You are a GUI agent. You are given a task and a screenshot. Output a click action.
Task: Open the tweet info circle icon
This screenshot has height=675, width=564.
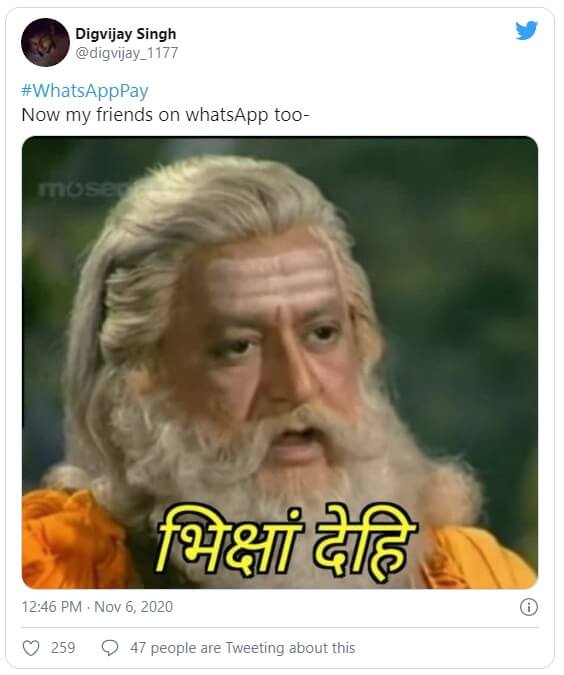[x=529, y=607]
